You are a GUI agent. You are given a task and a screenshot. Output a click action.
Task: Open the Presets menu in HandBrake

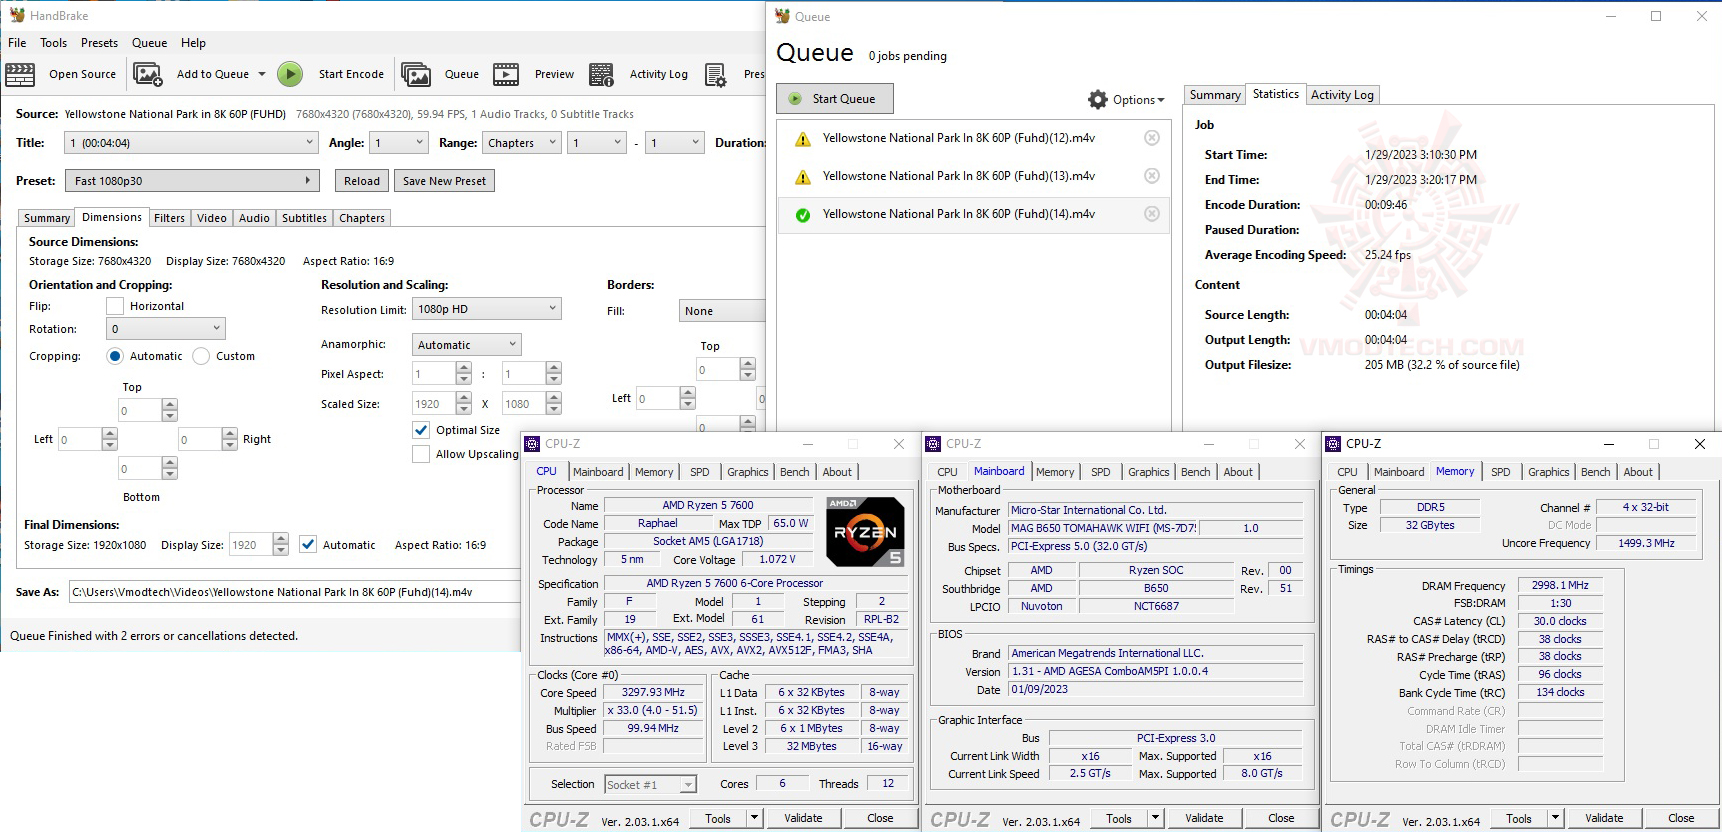point(100,43)
